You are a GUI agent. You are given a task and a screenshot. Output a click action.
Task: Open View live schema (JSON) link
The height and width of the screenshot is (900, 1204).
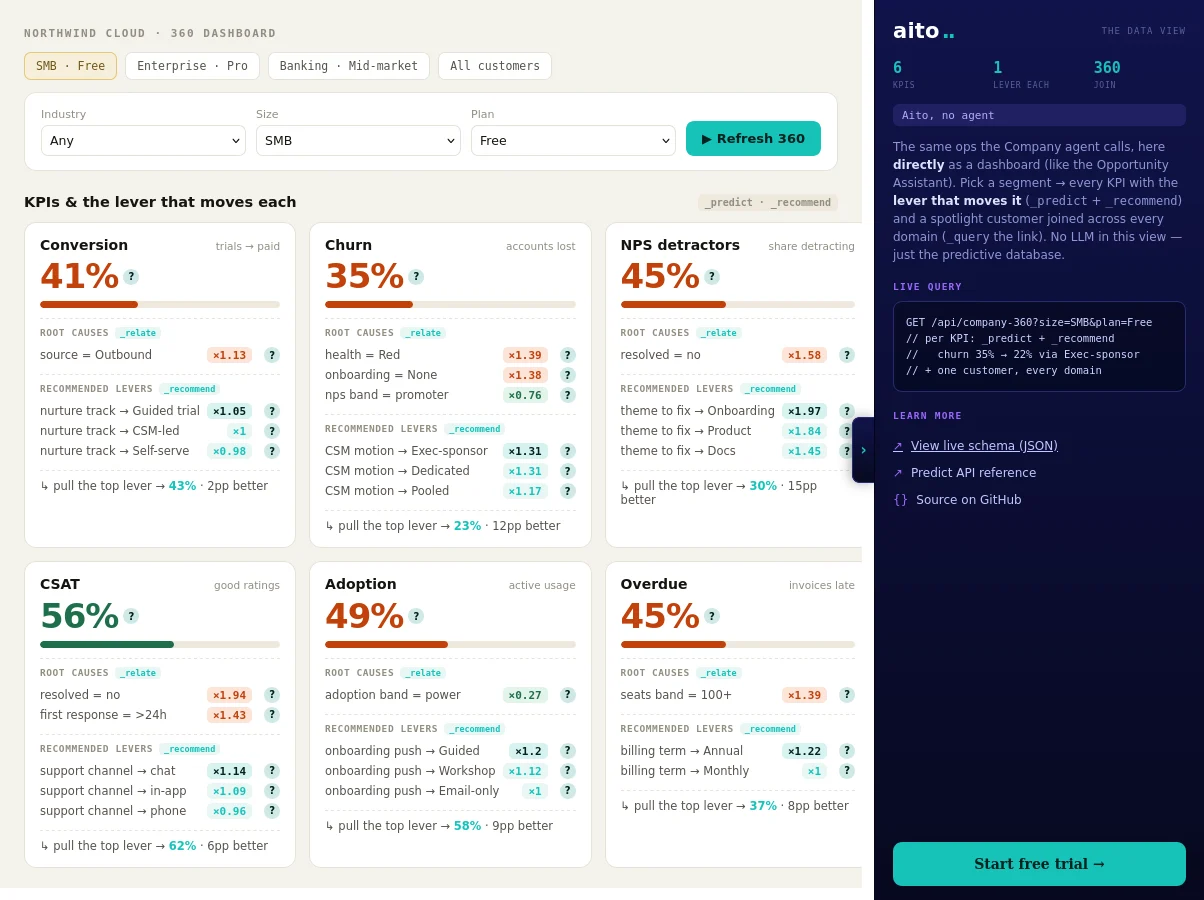tap(984, 446)
